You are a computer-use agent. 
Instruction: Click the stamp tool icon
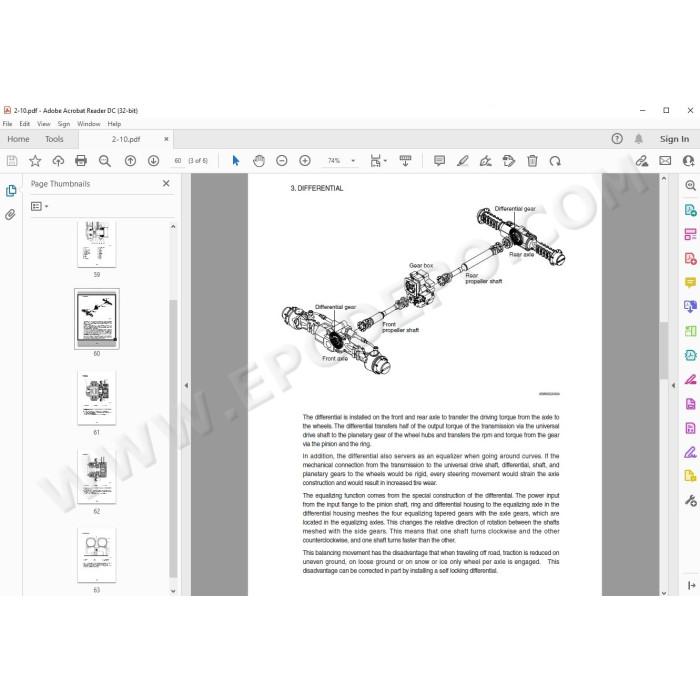click(509, 161)
